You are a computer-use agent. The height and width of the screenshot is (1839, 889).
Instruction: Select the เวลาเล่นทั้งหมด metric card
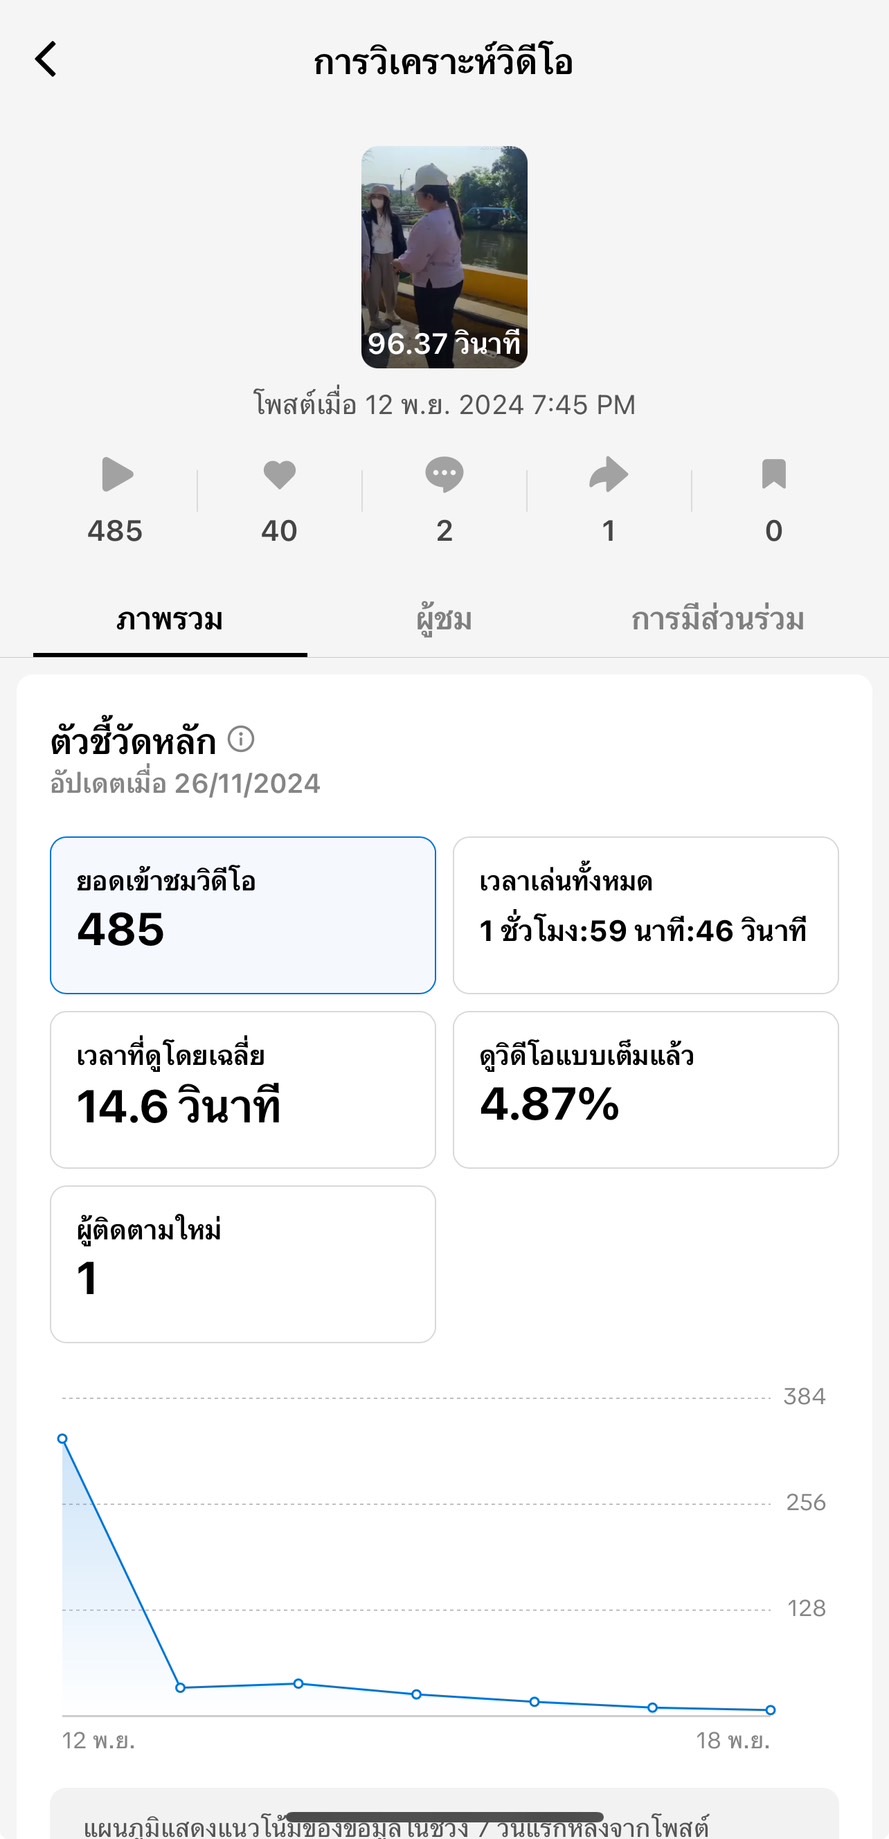(x=645, y=915)
